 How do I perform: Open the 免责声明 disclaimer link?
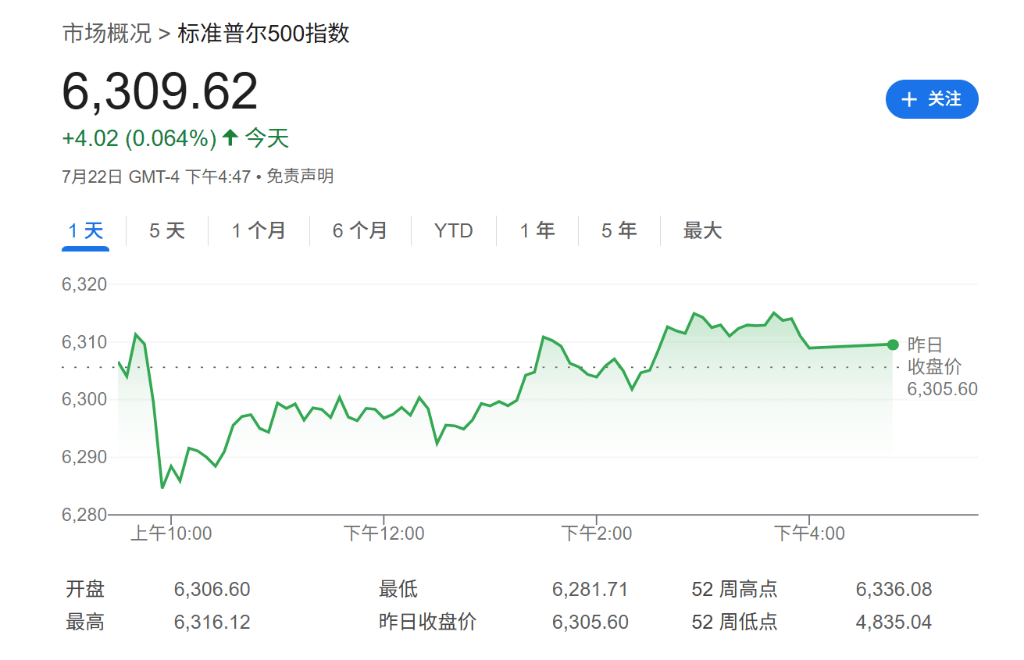[300, 176]
